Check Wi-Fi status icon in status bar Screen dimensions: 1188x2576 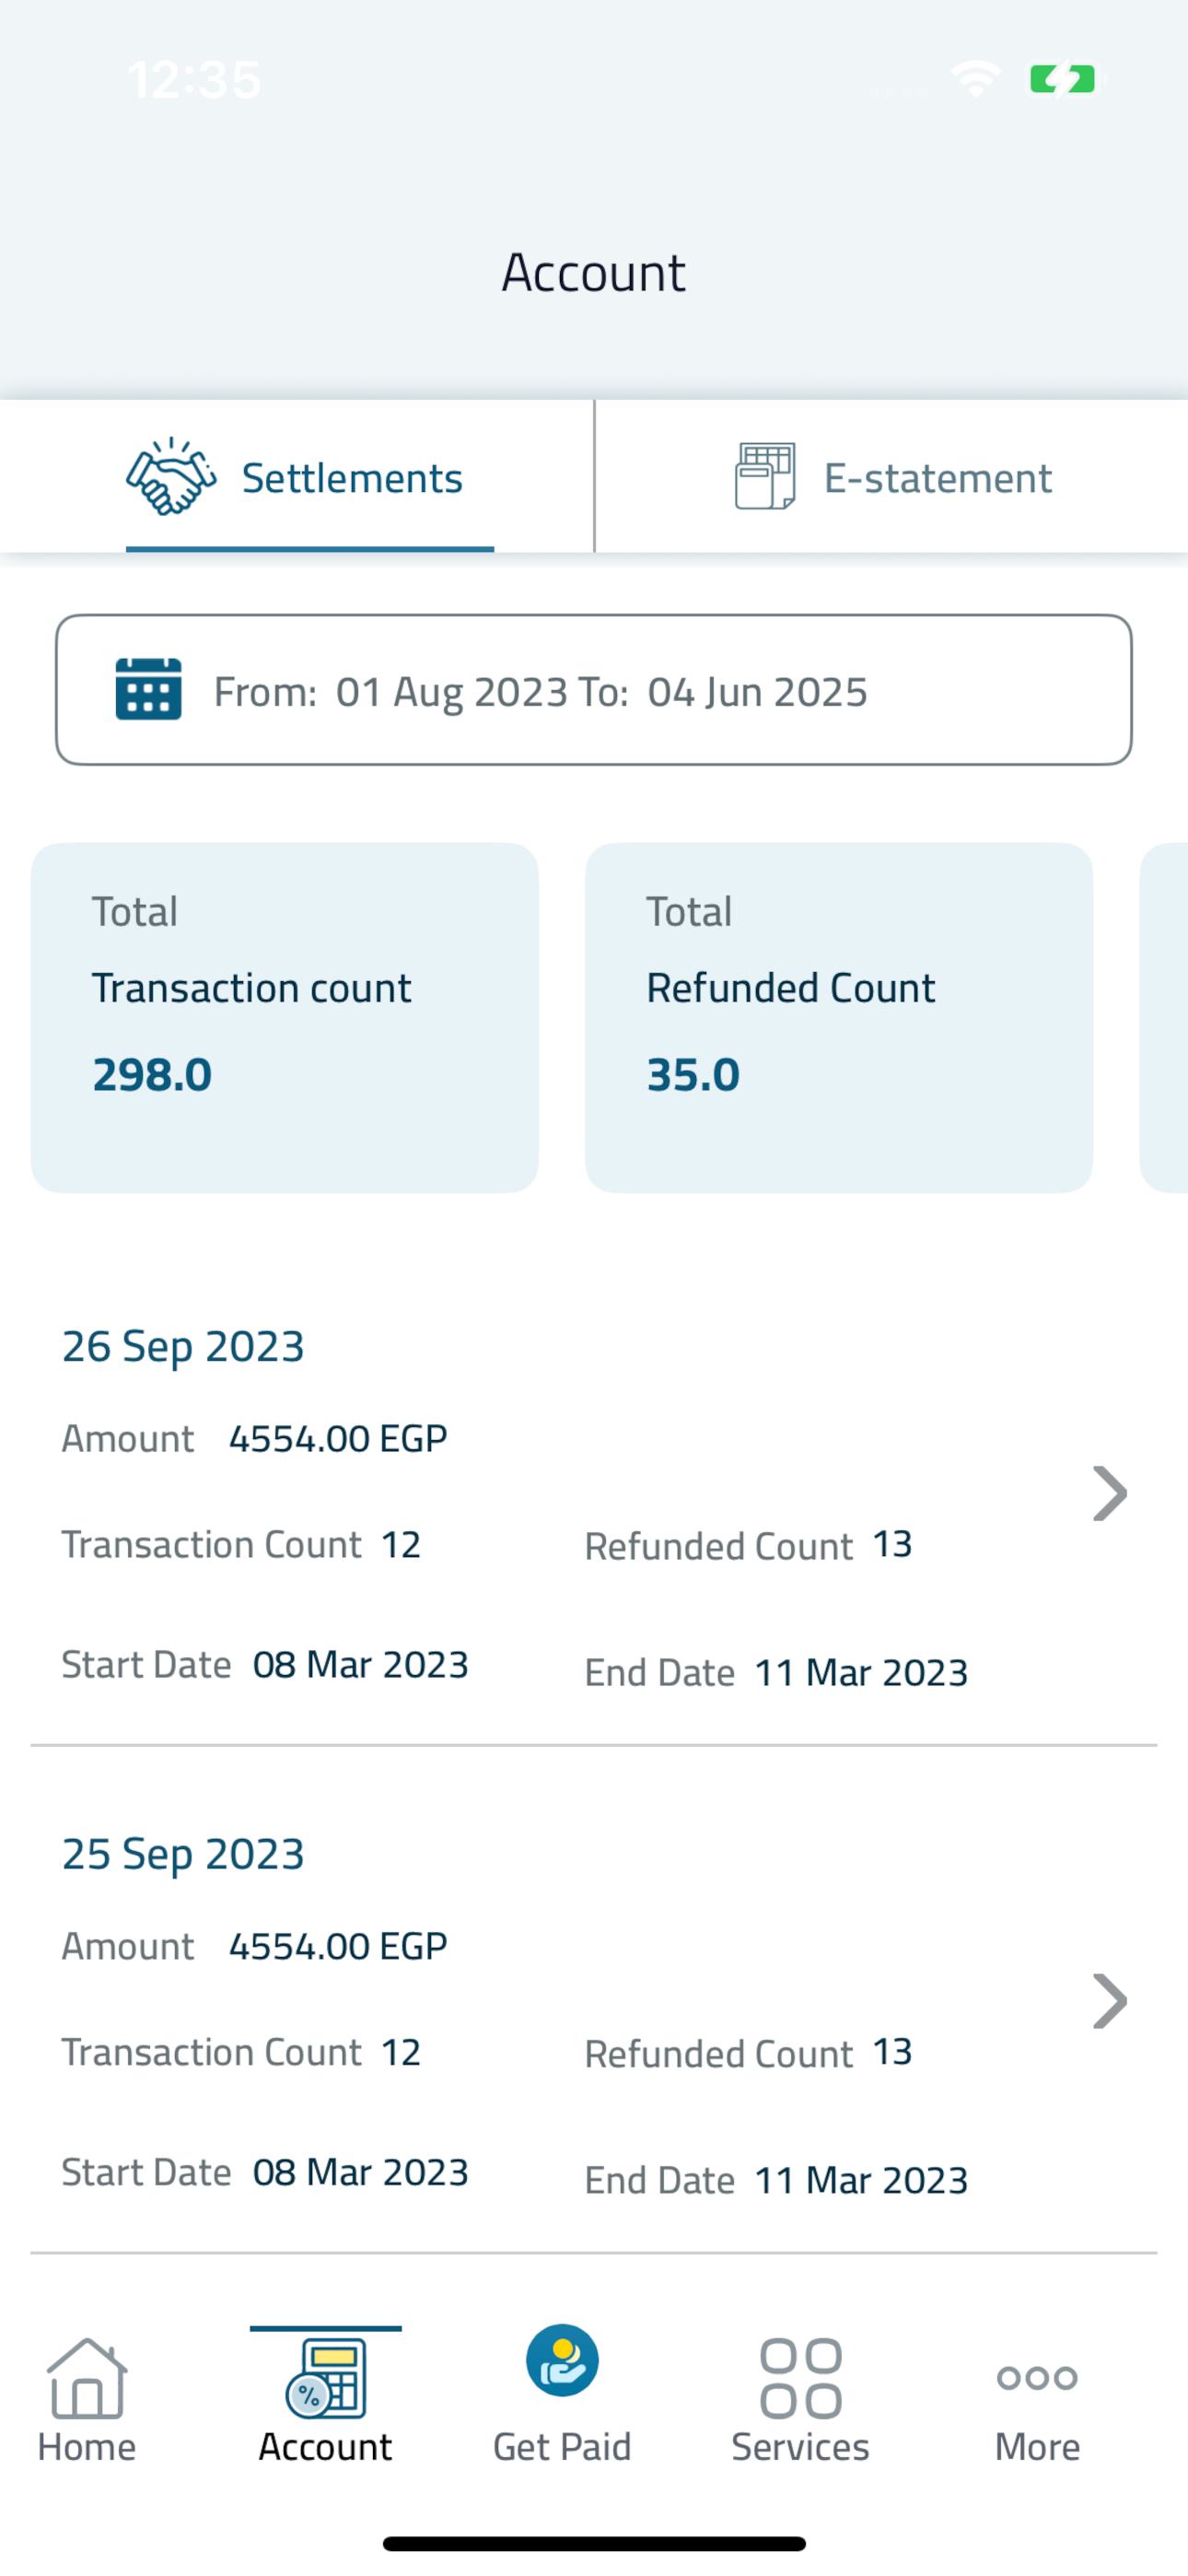tap(976, 79)
